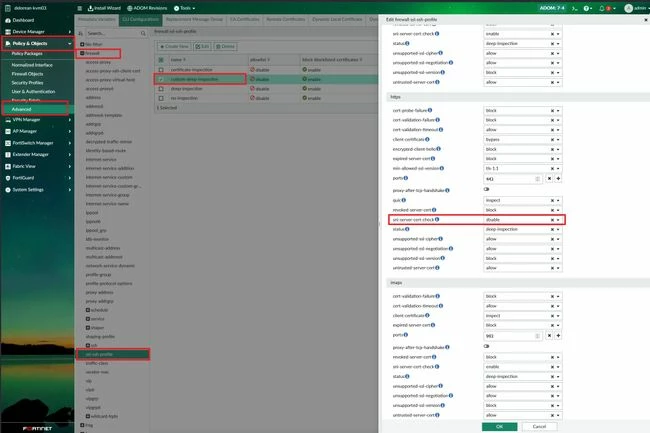Click info icon beside https quic
Viewport: 650px width, 433px height.
click(404, 200)
